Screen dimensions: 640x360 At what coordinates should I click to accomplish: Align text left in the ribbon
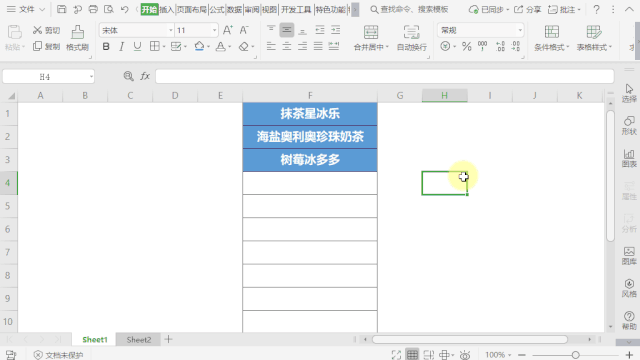coord(271,47)
